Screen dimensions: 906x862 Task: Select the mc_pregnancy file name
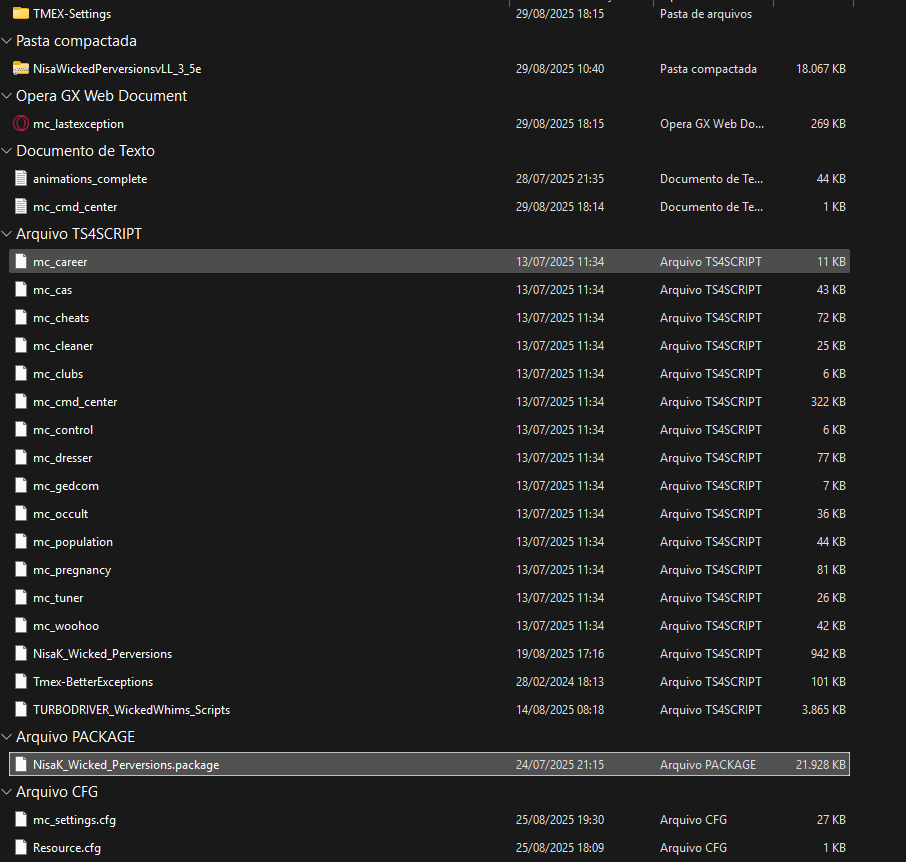click(x=72, y=570)
